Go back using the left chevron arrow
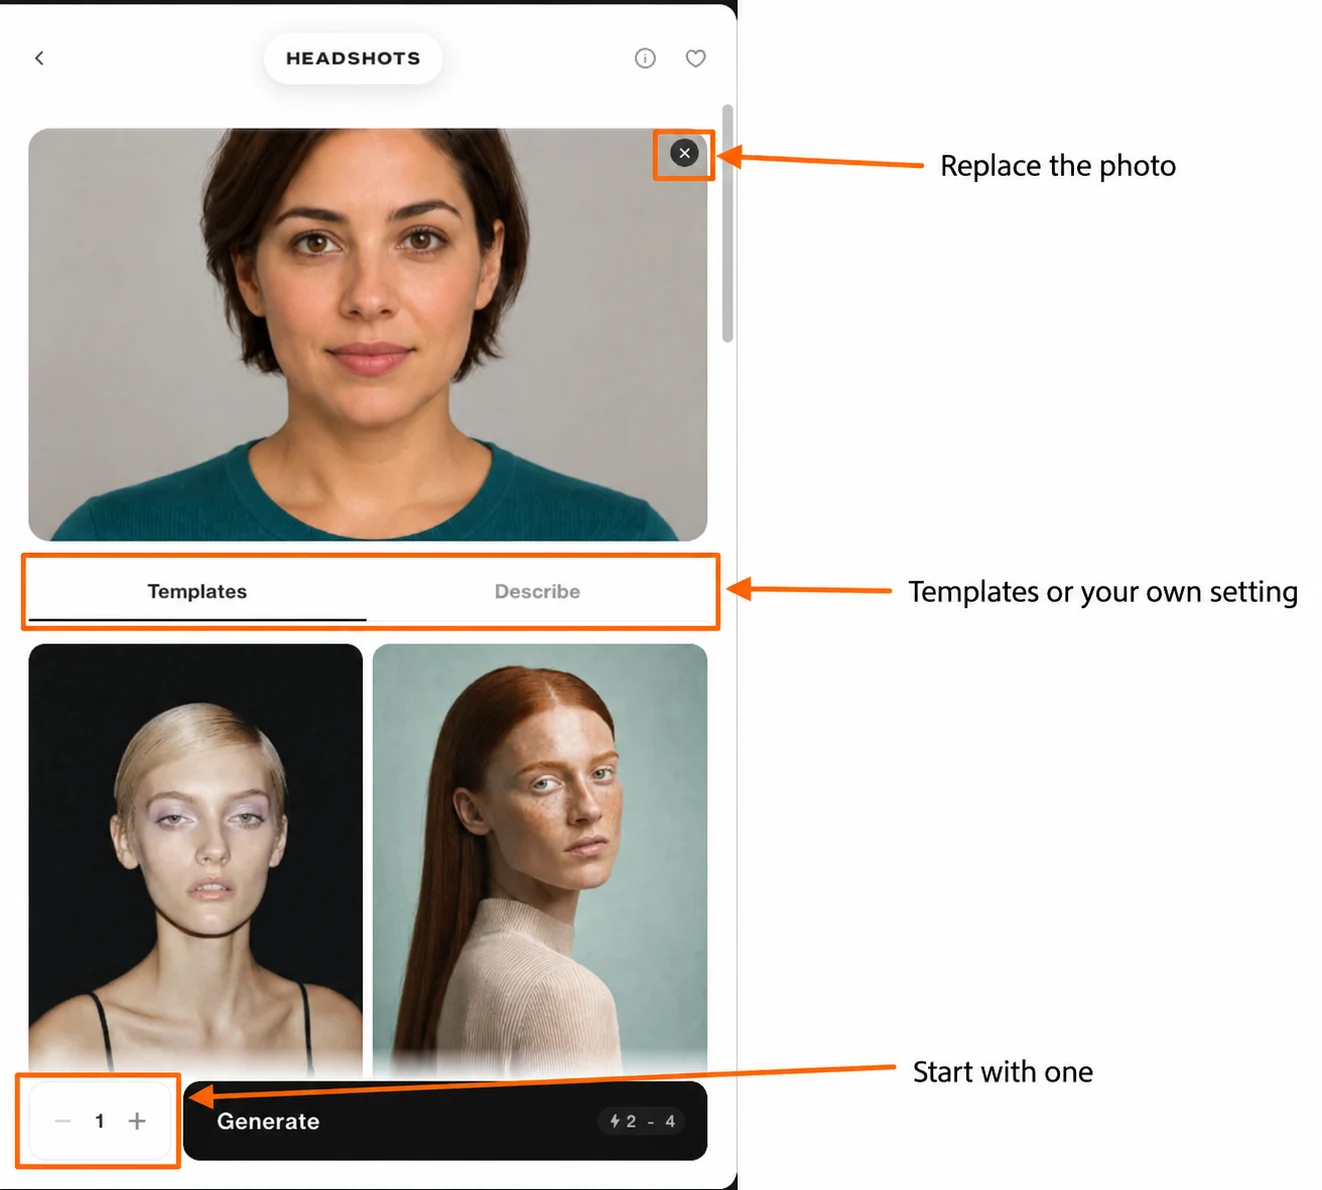The height and width of the screenshot is (1190, 1322). [x=40, y=58]
